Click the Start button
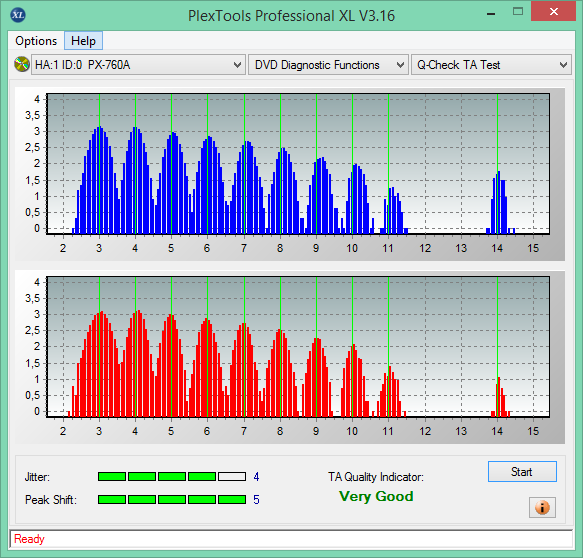The height and width of the screenshot is (558, 583). coord(522,472)
